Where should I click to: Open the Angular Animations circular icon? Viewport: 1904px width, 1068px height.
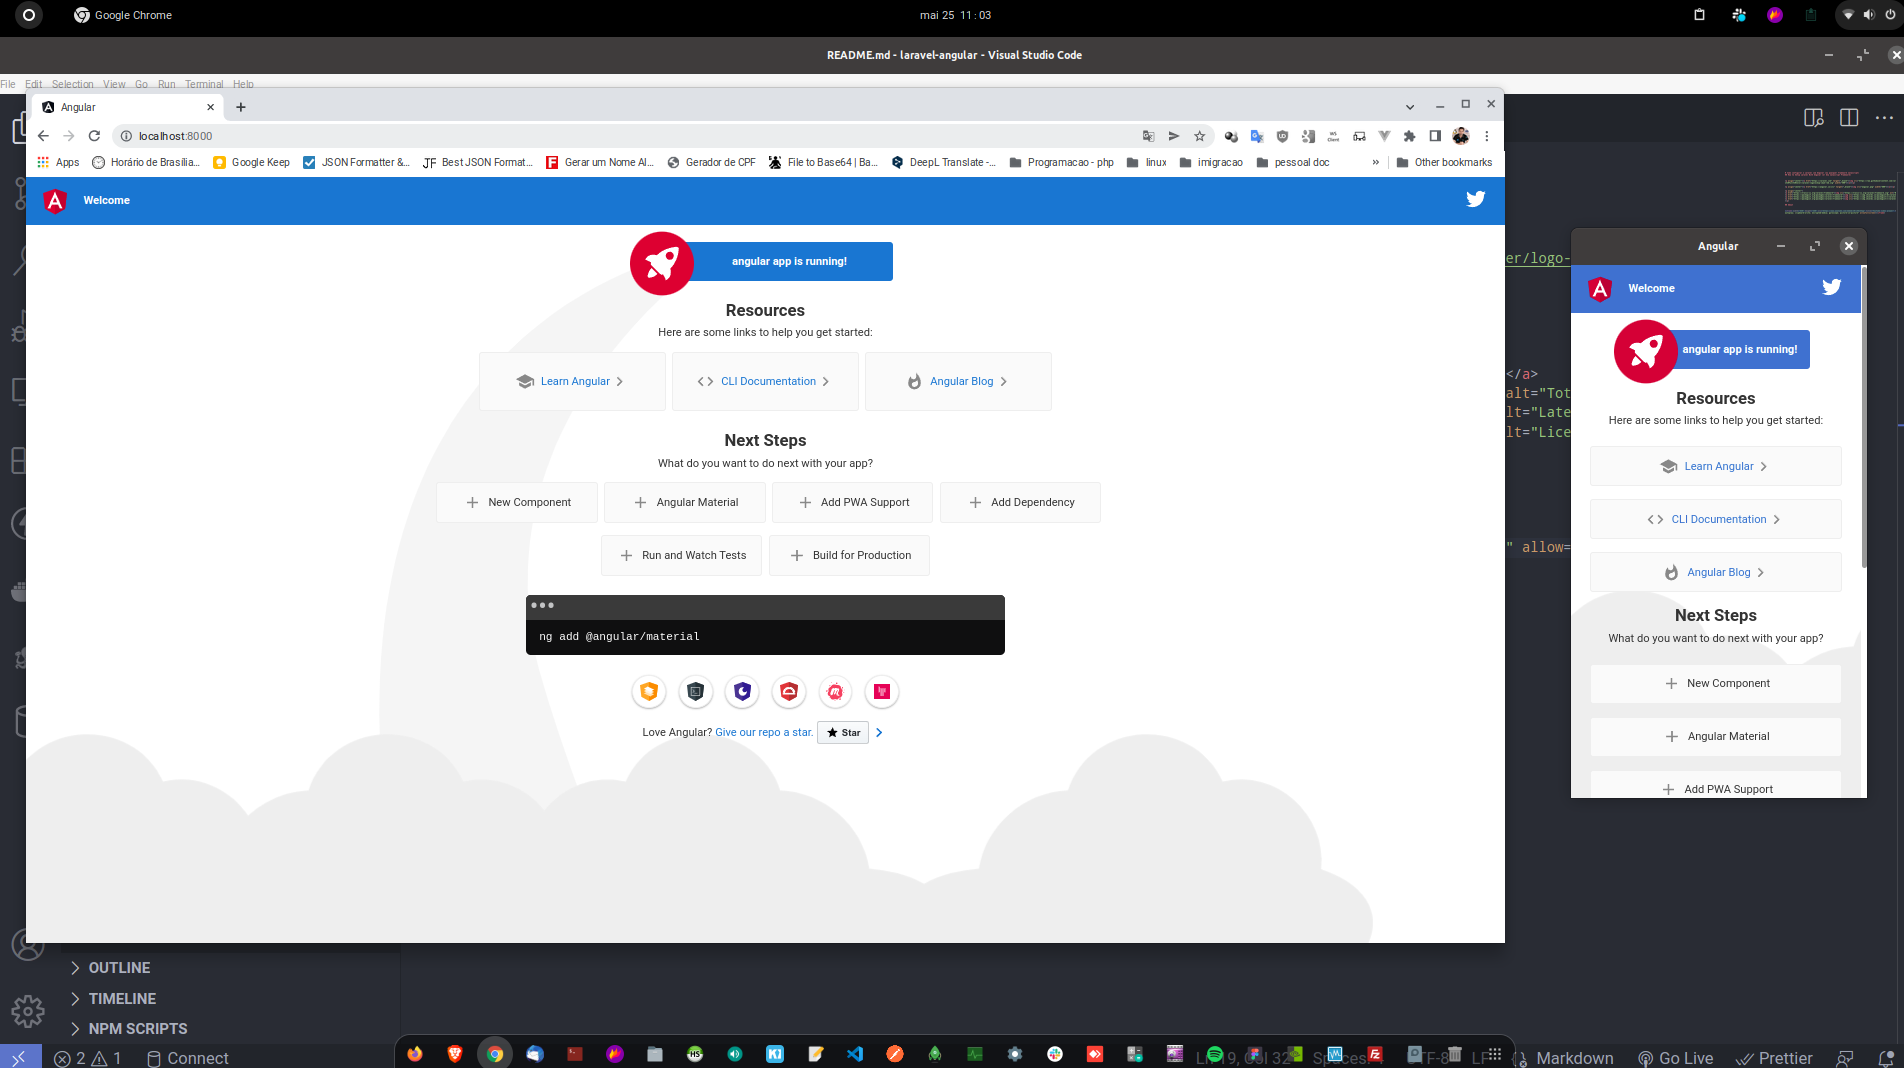[649, 691]
